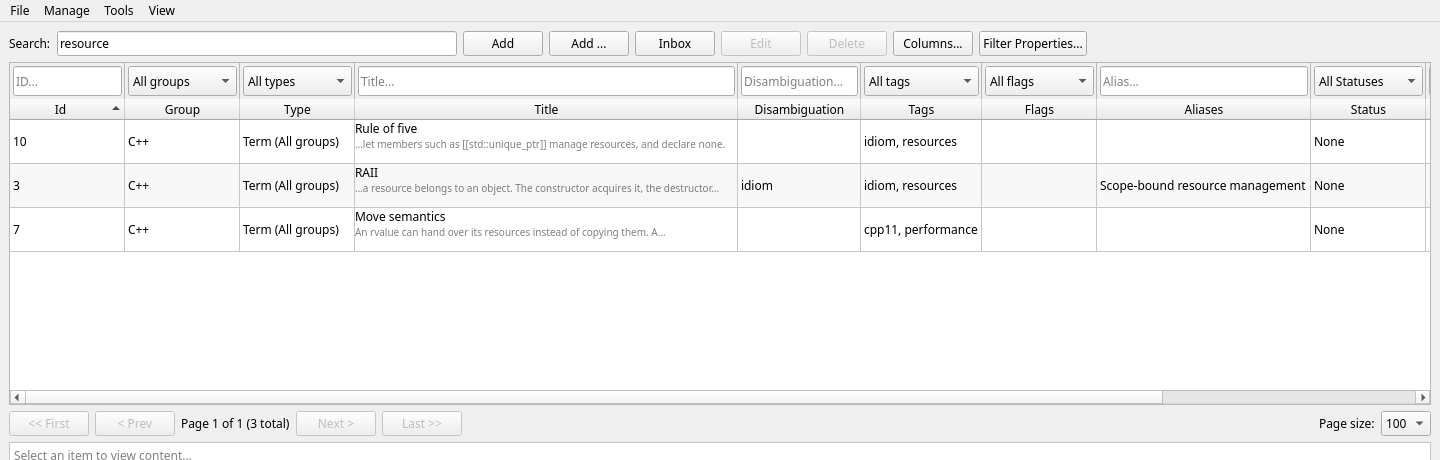Viewport: 1440px width, 460px height.
Task: Sort by the Aliases column header
Action: coord(1203,109)
